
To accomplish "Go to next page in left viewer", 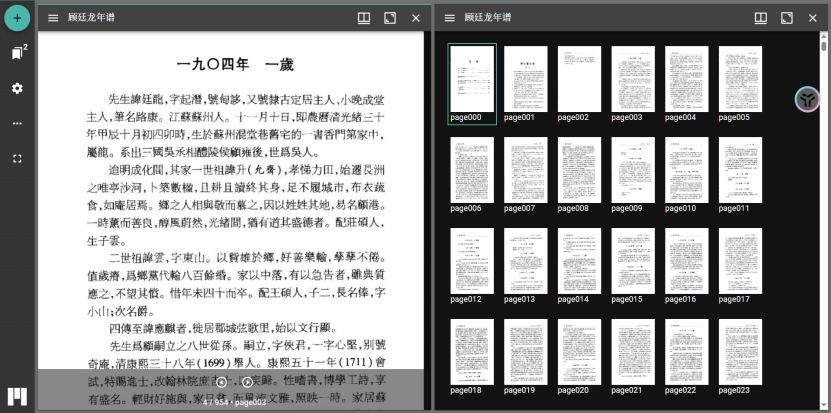I will pyautogui.click(x=248, y=381).
